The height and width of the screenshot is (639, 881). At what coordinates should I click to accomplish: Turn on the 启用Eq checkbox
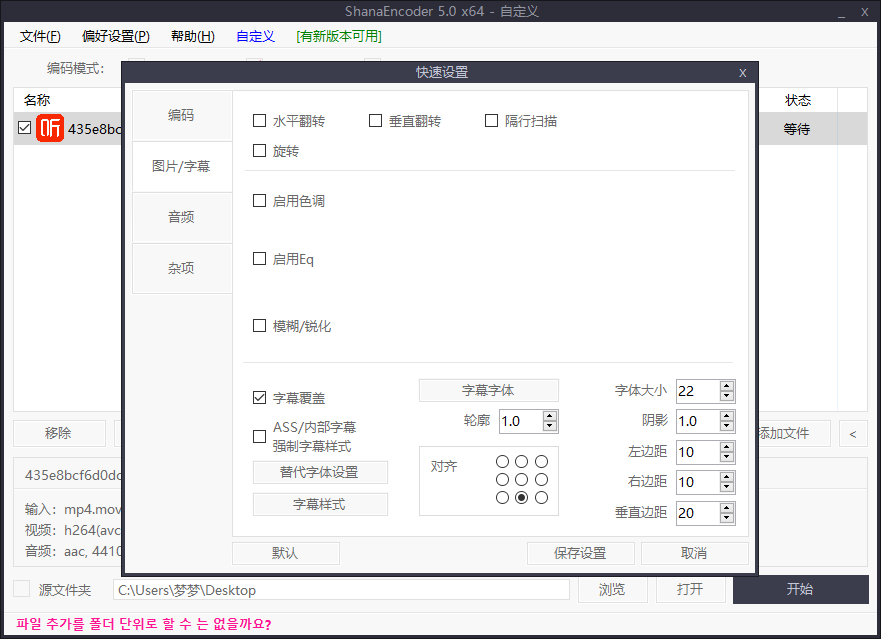259,259
